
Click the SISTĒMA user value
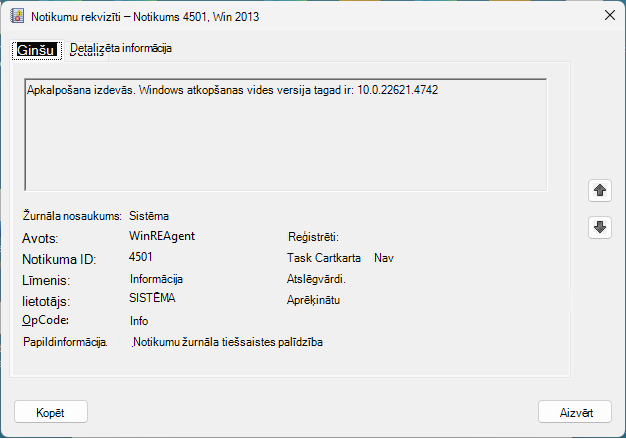point(152,298)
